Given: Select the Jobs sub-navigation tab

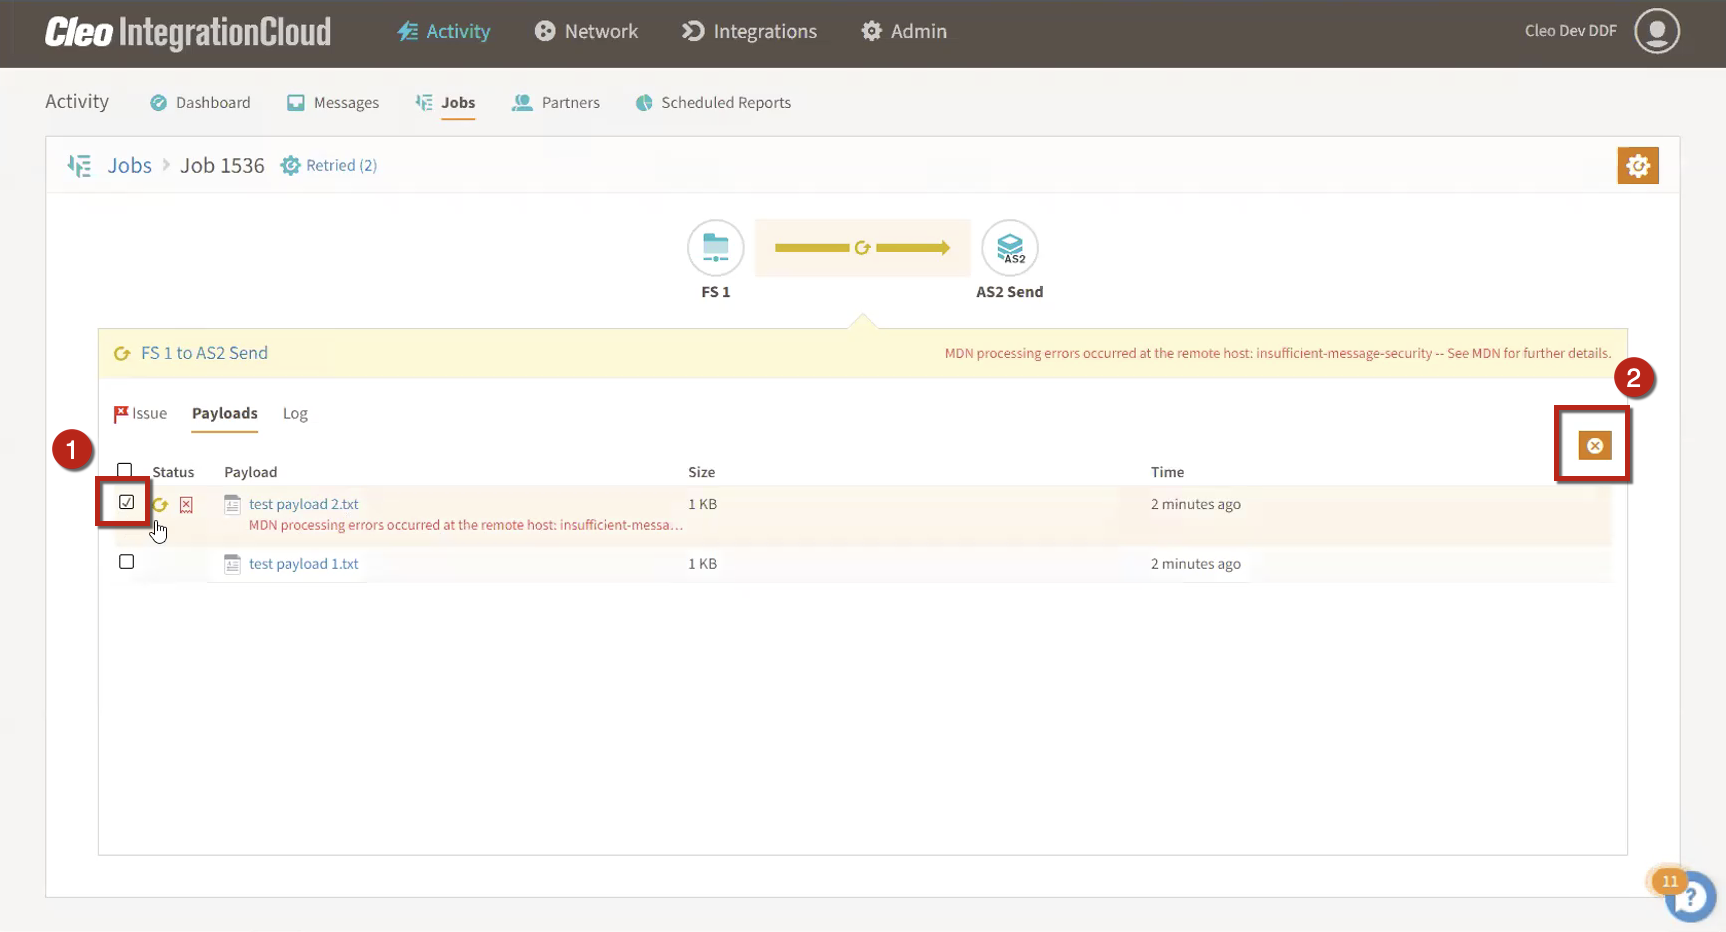Looking at the screenshot, I should coord(446,102).
